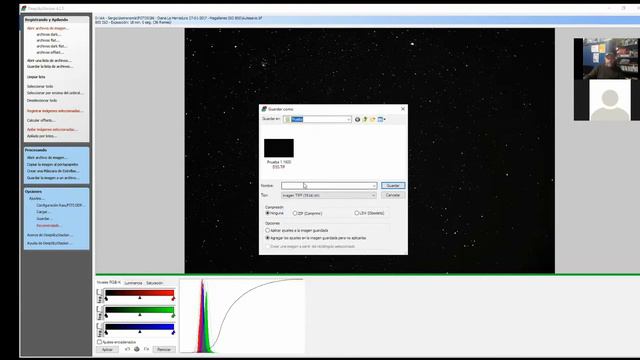The width and height of the screenshot is (640, 360).
Task: Close the Guardar como dialog
Action: click(403, 109)
